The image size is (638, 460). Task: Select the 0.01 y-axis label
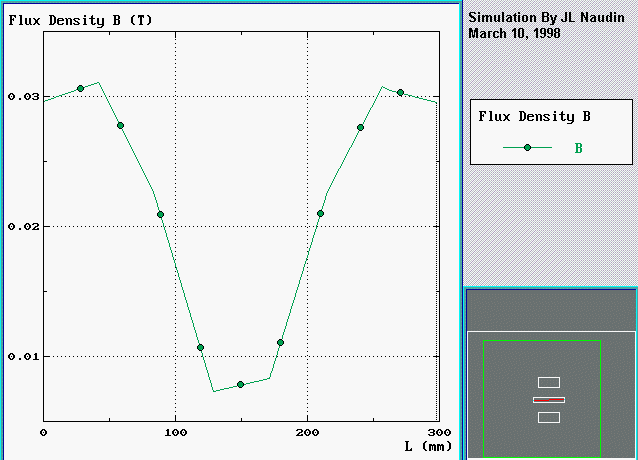24,356
